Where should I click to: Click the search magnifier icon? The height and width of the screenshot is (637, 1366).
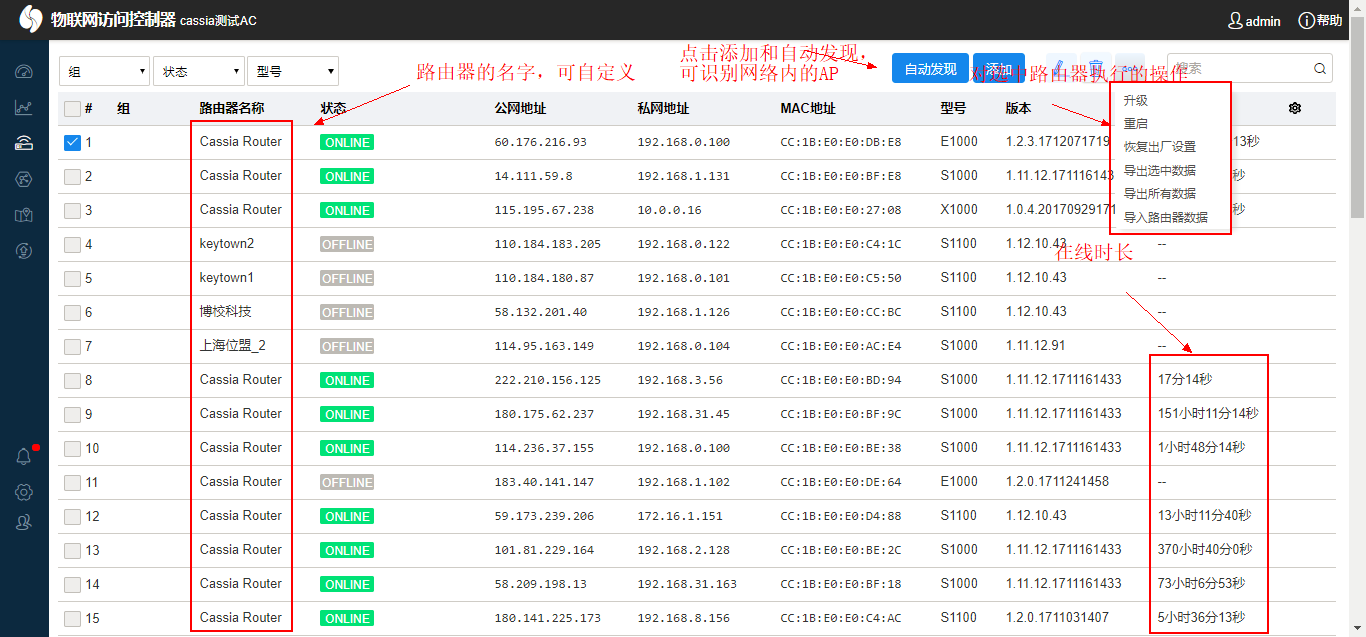(x=1320, y=69)
